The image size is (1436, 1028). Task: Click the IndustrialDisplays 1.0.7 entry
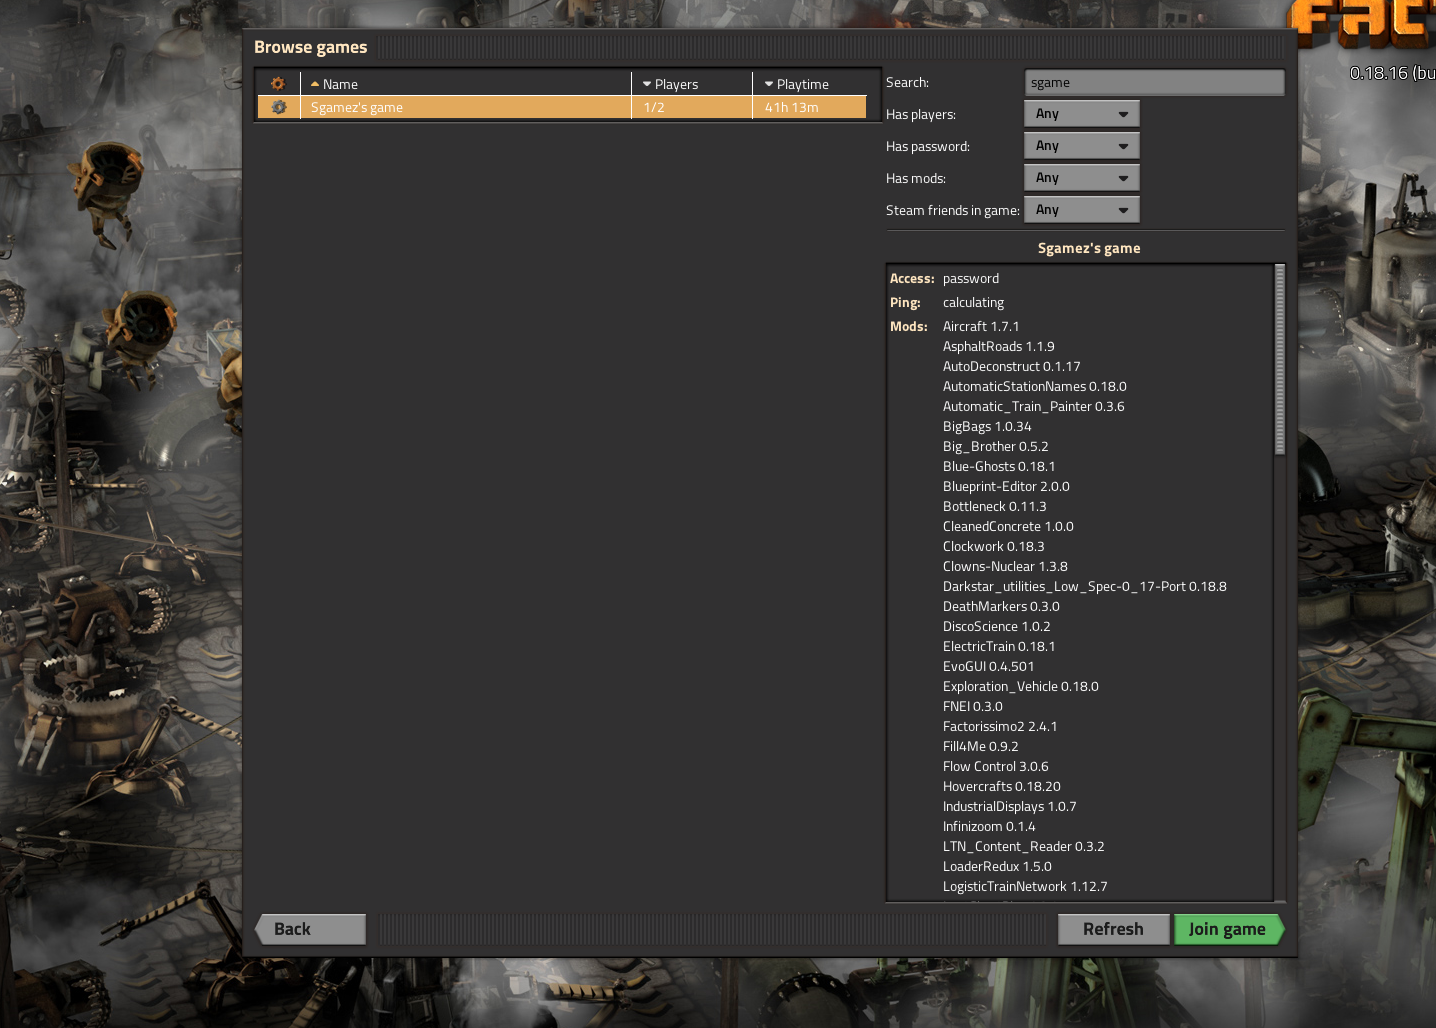click(1009, 806)
